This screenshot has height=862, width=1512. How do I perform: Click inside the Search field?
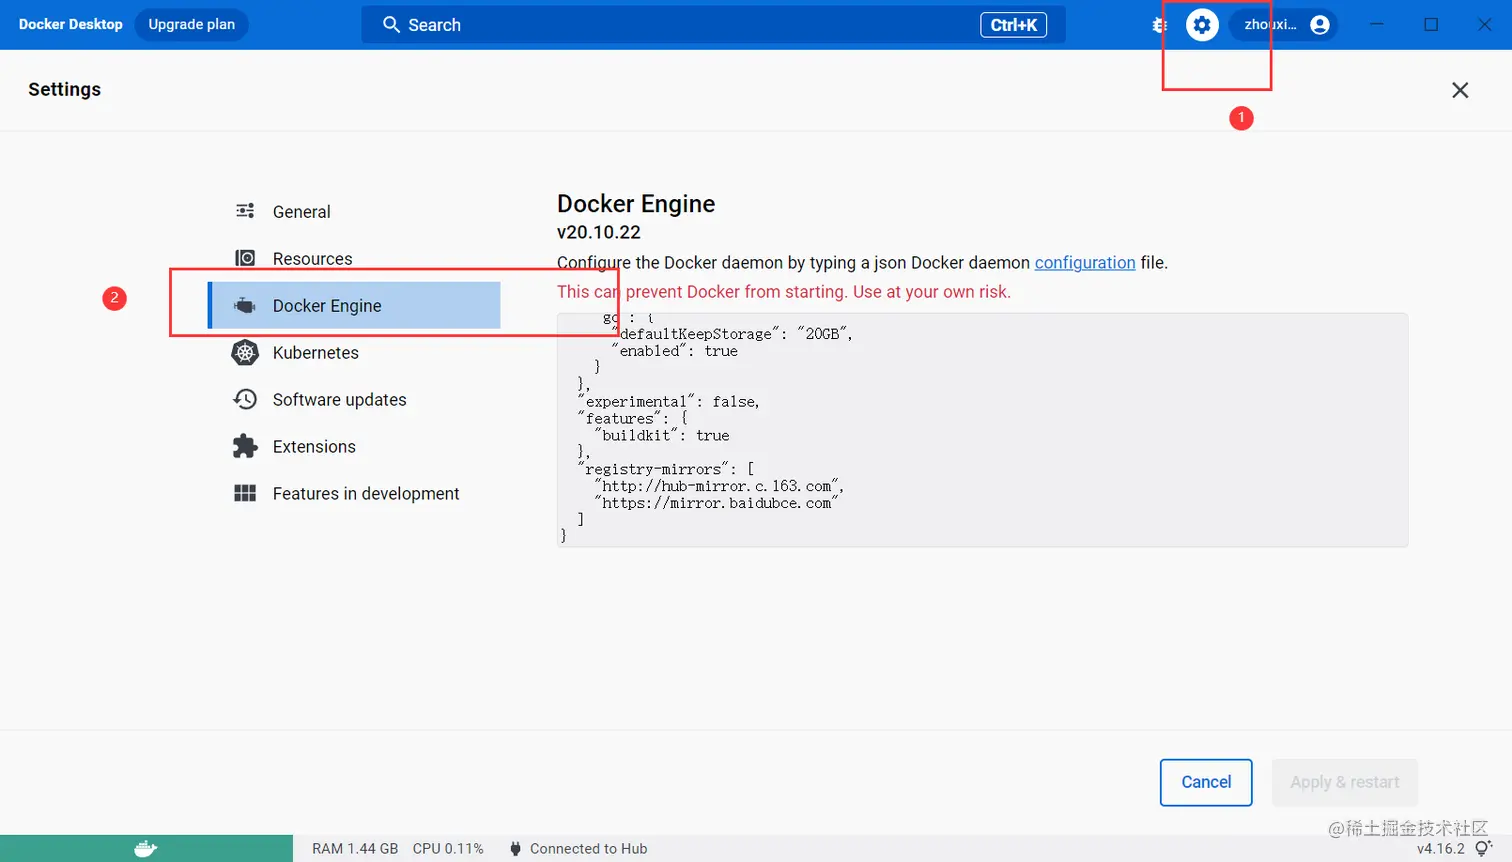(x=713, y=25)
